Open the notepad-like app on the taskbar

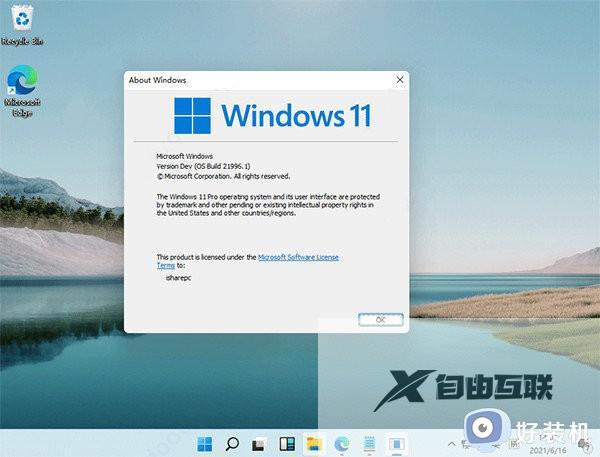[x=369, y=444]
